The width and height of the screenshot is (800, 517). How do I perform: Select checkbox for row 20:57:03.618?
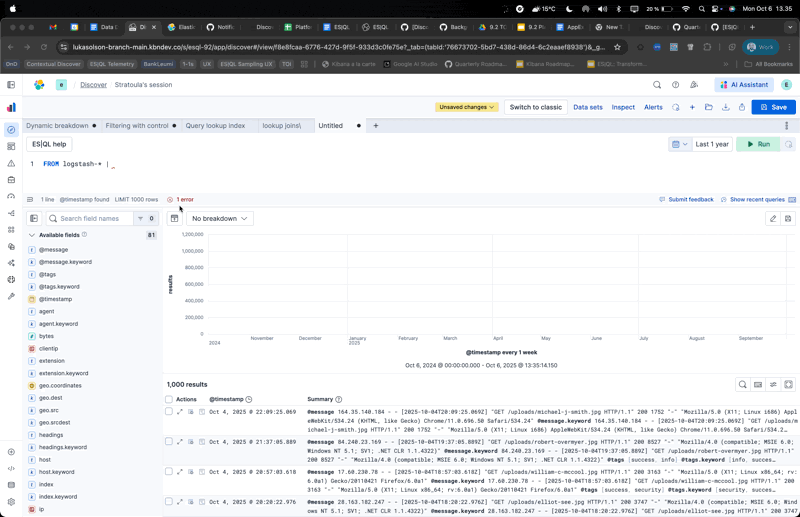click(x=169, y=472)
